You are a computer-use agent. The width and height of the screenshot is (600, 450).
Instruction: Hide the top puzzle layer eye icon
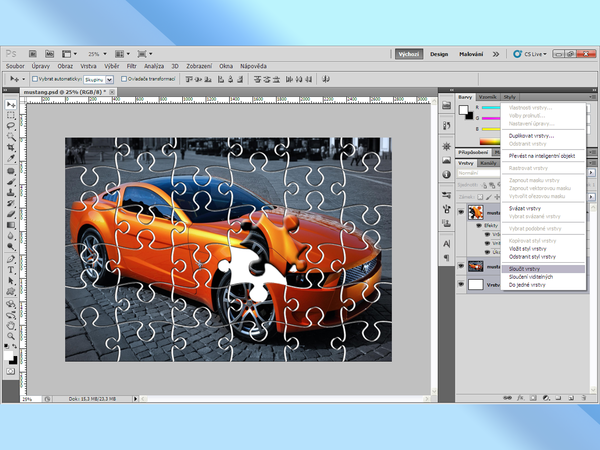[x=461, y=212]
